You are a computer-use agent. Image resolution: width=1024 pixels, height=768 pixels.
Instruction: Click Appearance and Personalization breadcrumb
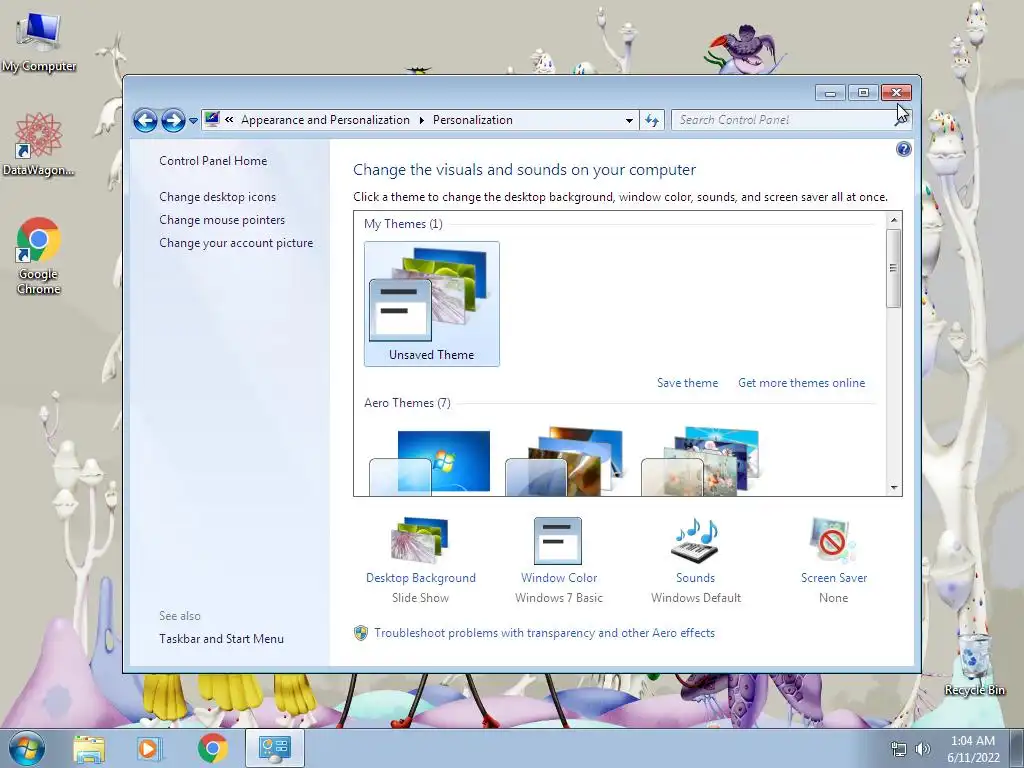click(325, 120)
